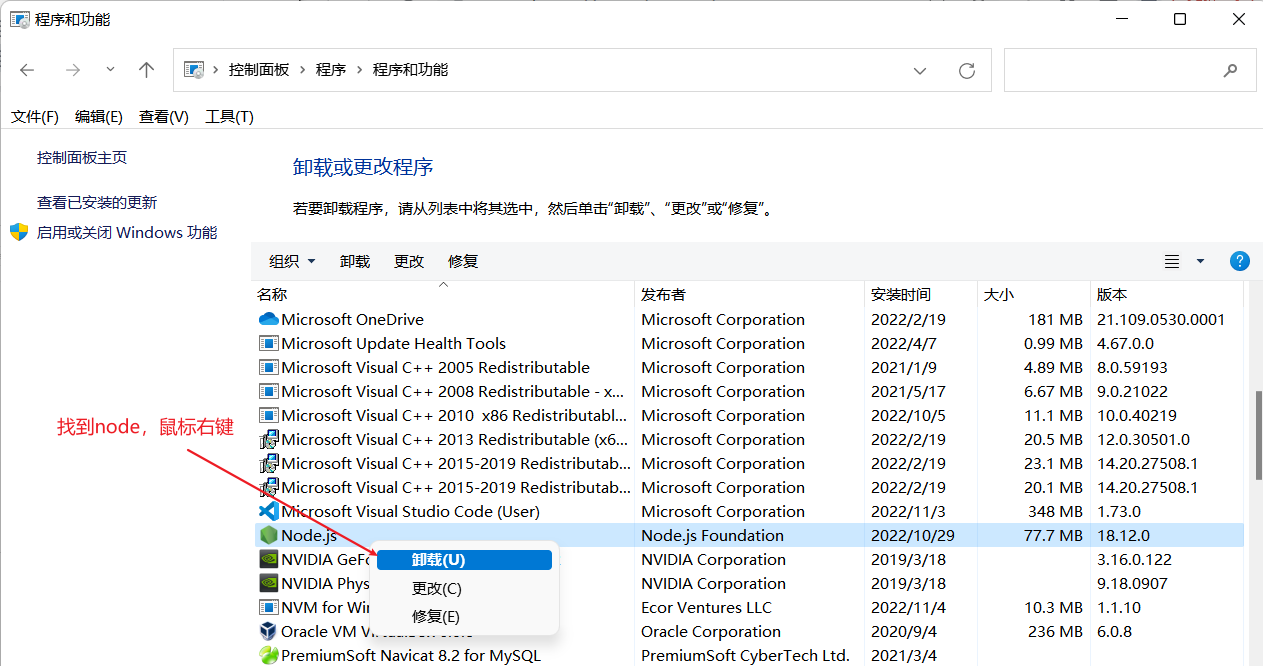
Task: Choose 更改(C) from the context menu
Action: 465,589
